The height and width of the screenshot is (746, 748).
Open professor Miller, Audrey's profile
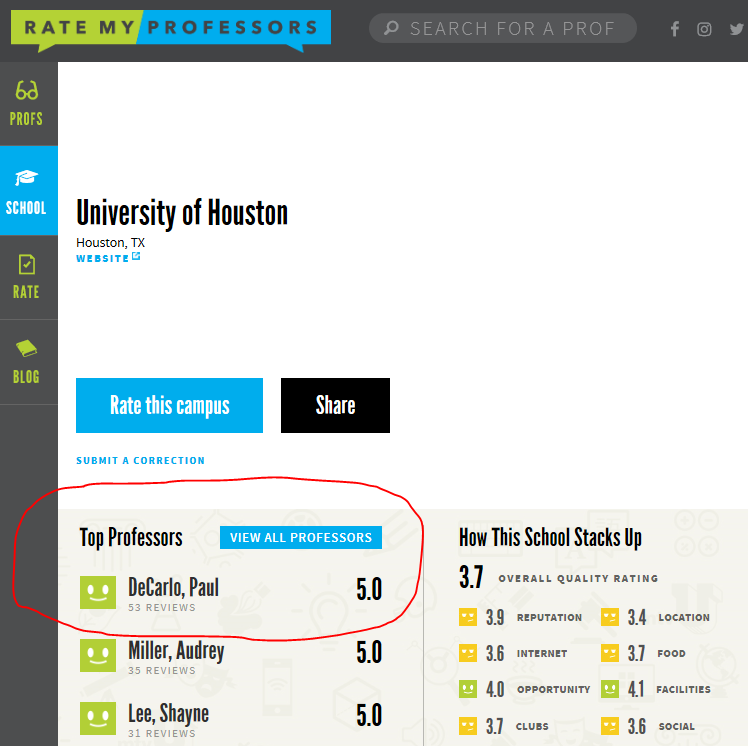(x=176, y=651)
